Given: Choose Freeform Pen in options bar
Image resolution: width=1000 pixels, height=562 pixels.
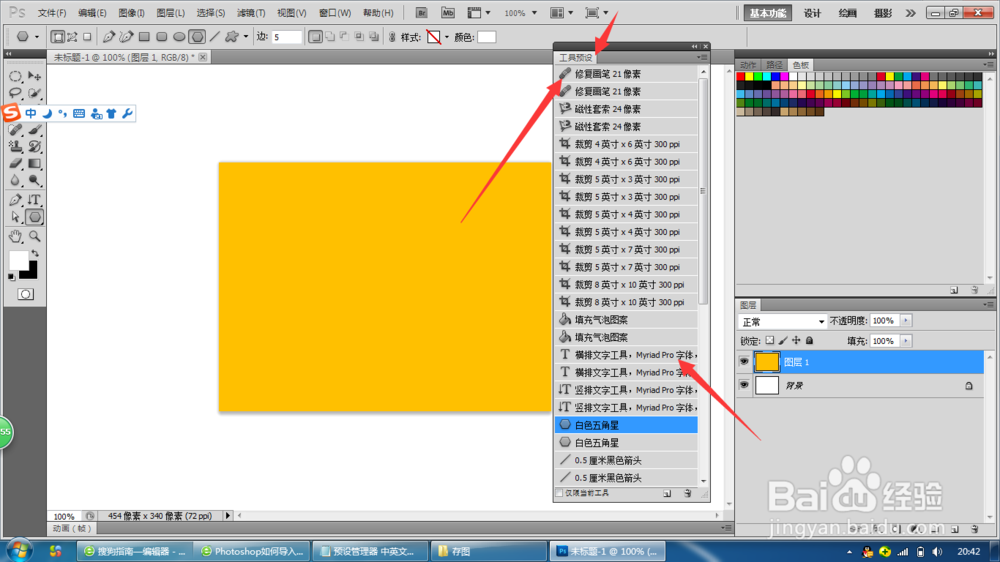Looking at the screenshot, I should pyautogui.click(x=126, y=37).
